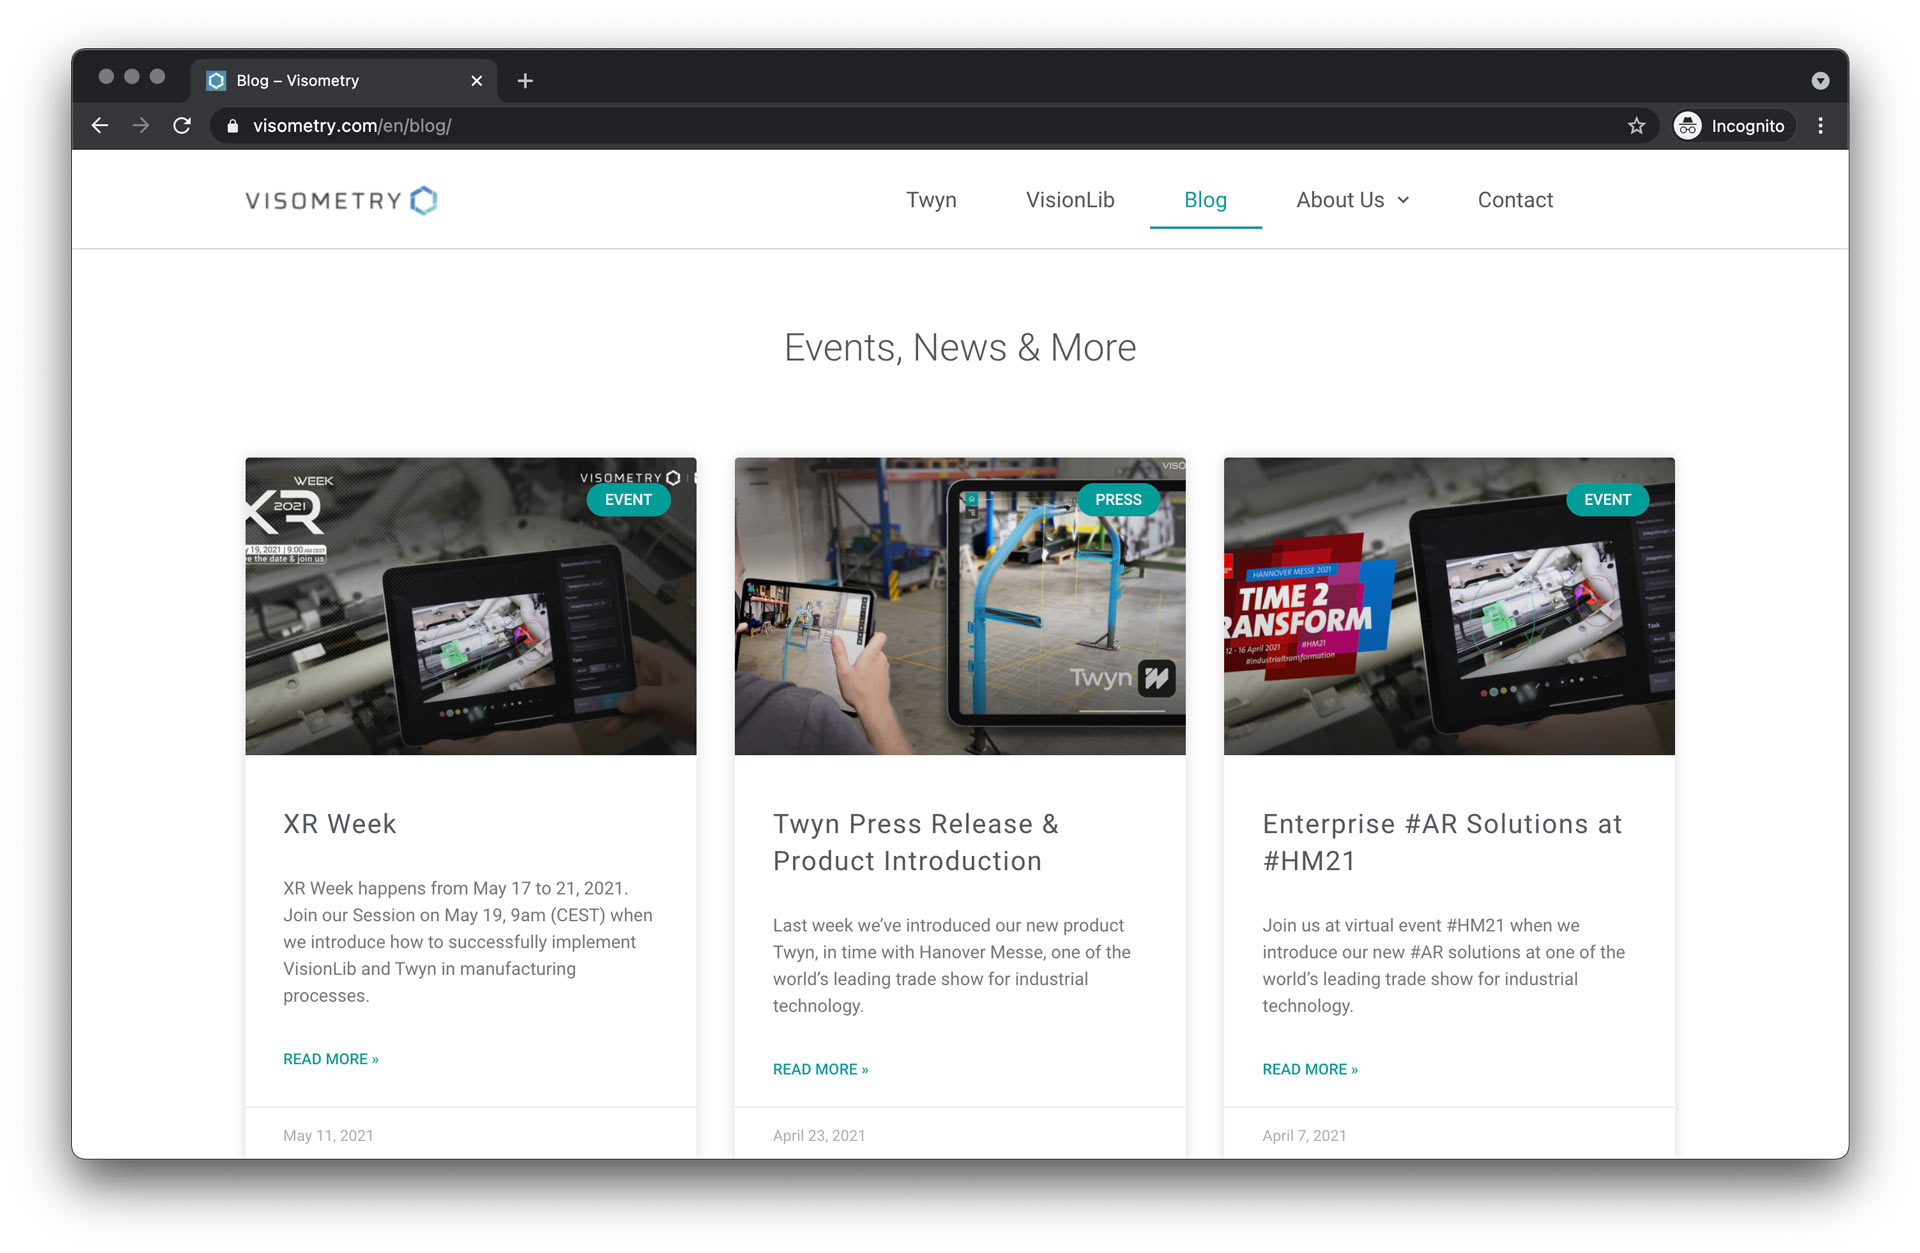Click the browser forward arrow
This screenshot has height=1253, width=1920.
point(141,126)
